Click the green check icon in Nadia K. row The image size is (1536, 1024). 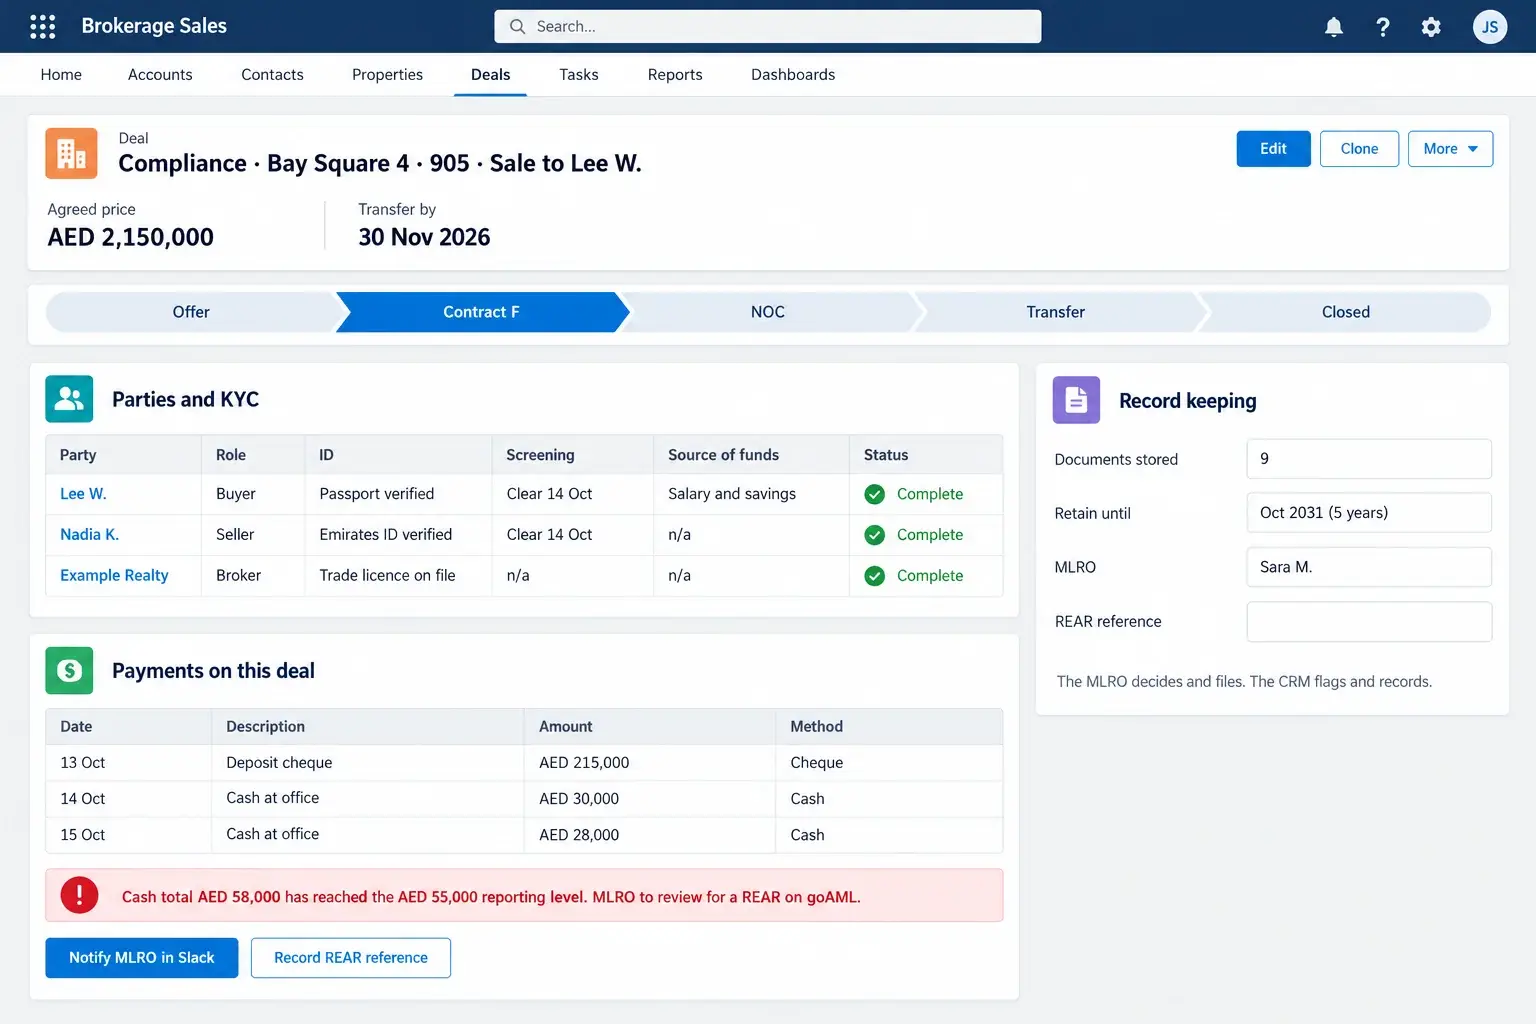875,535
